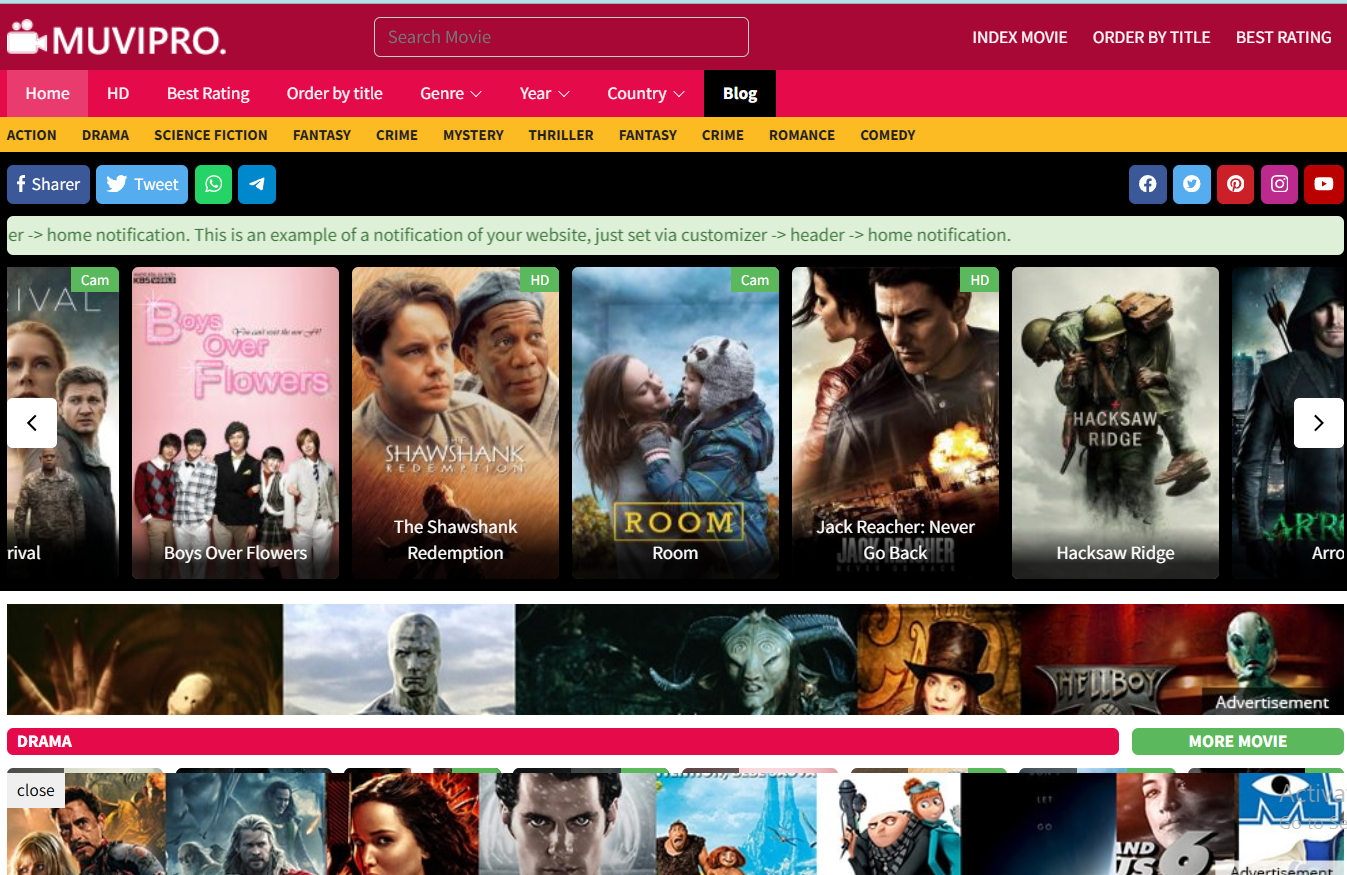The image size is (1347, 875).
Task: Open The Shawshank Redemption poster
Action: tap(455, 422)
